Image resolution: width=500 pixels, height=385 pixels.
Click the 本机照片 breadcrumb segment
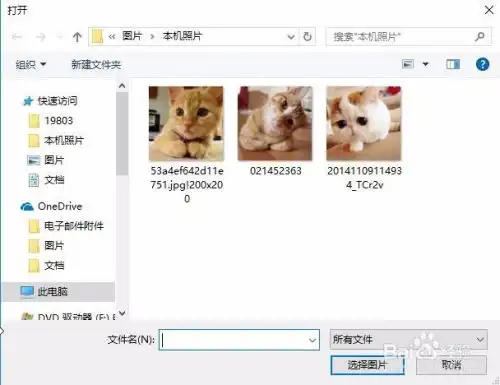point(182,36)
